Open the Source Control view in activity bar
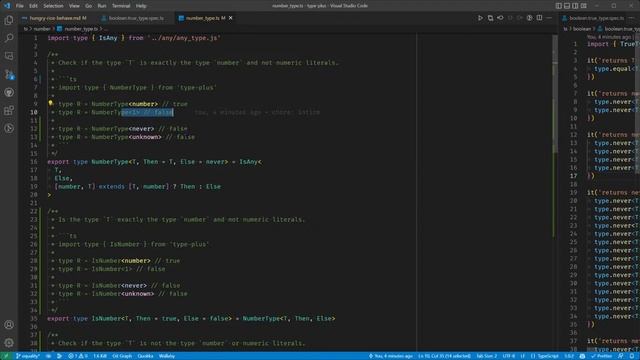This screenshot has width=640, height=360. click(x=9, y=74)
